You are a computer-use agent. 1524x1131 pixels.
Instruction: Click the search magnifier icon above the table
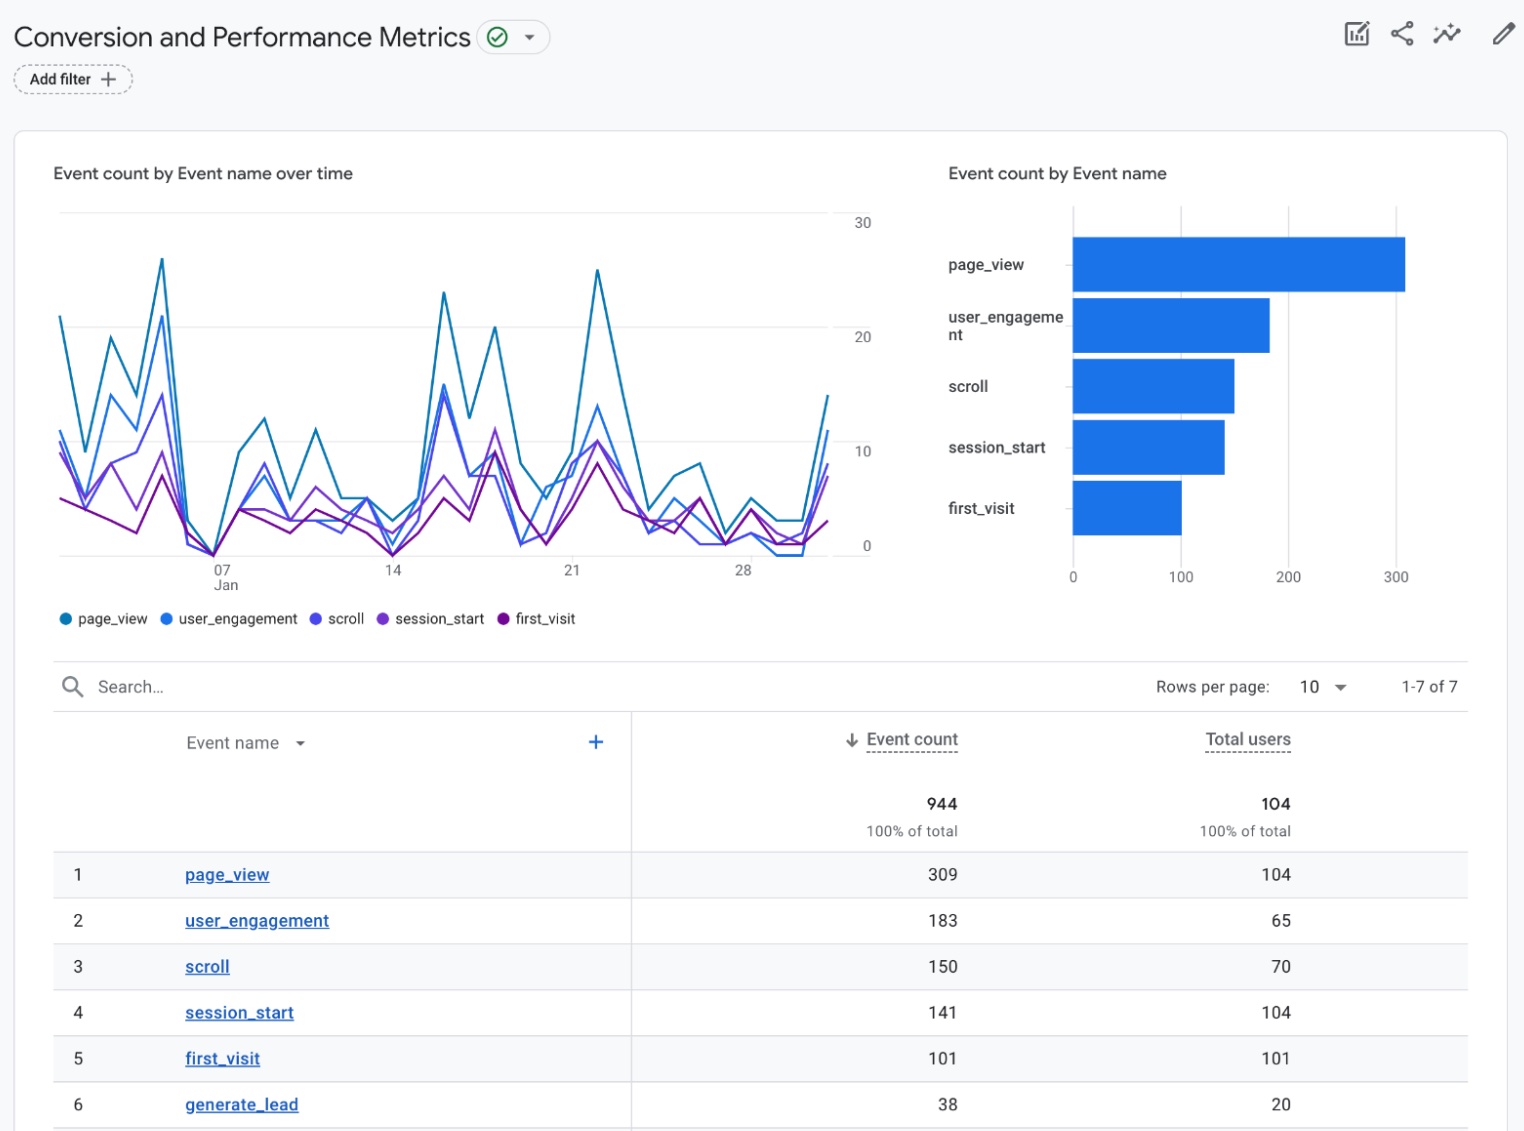coord(72,686)
